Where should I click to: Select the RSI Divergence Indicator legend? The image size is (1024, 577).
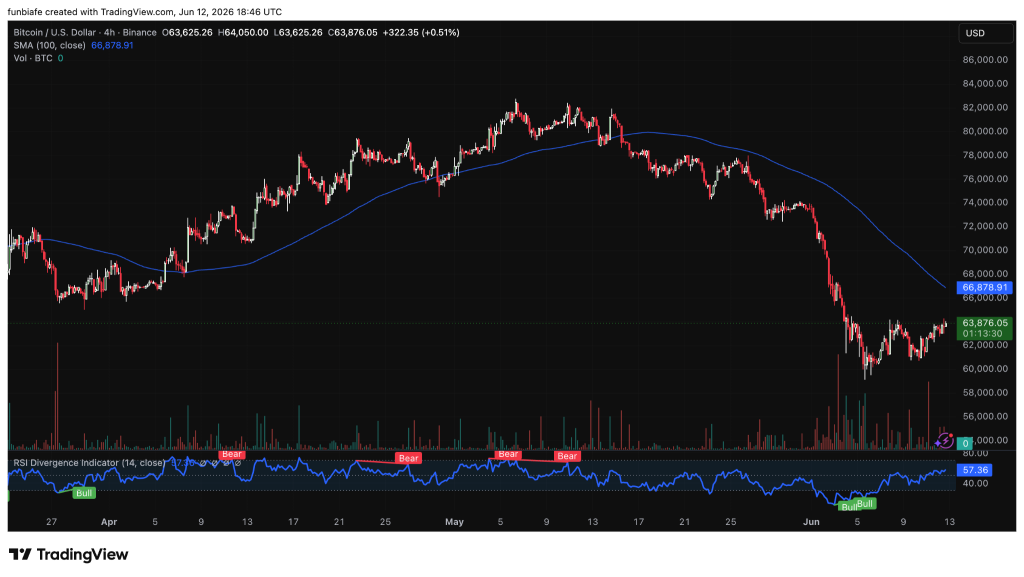click(x=89, y=463)
